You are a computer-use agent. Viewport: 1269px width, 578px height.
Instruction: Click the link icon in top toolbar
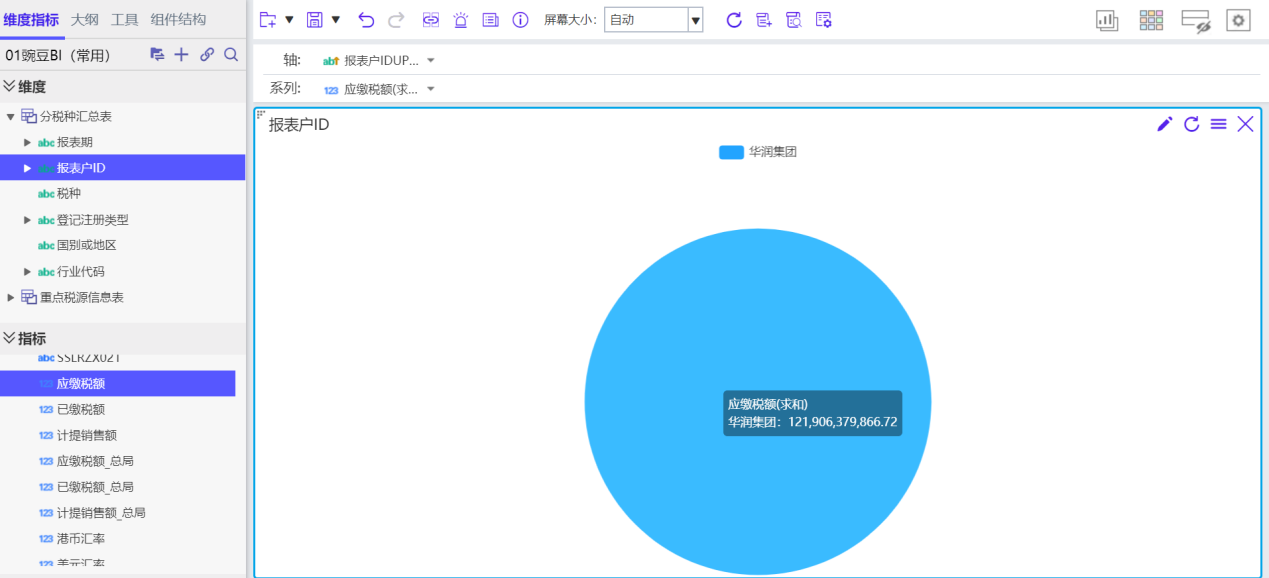[x=431, y=20]
